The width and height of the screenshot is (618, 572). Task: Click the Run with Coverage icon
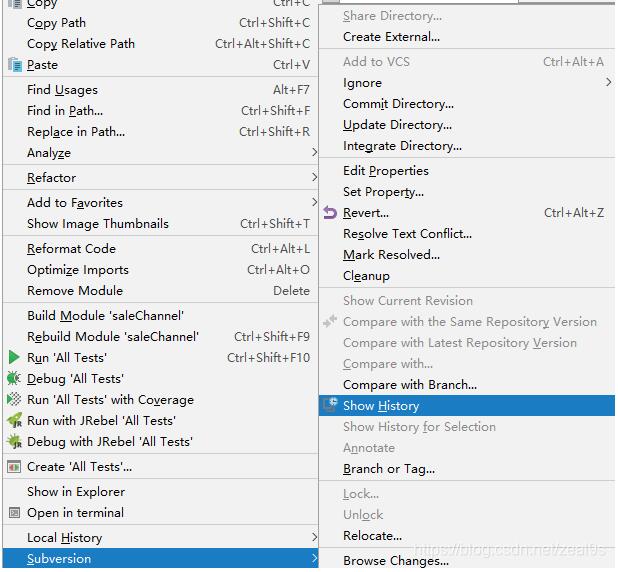click(14, 400)
